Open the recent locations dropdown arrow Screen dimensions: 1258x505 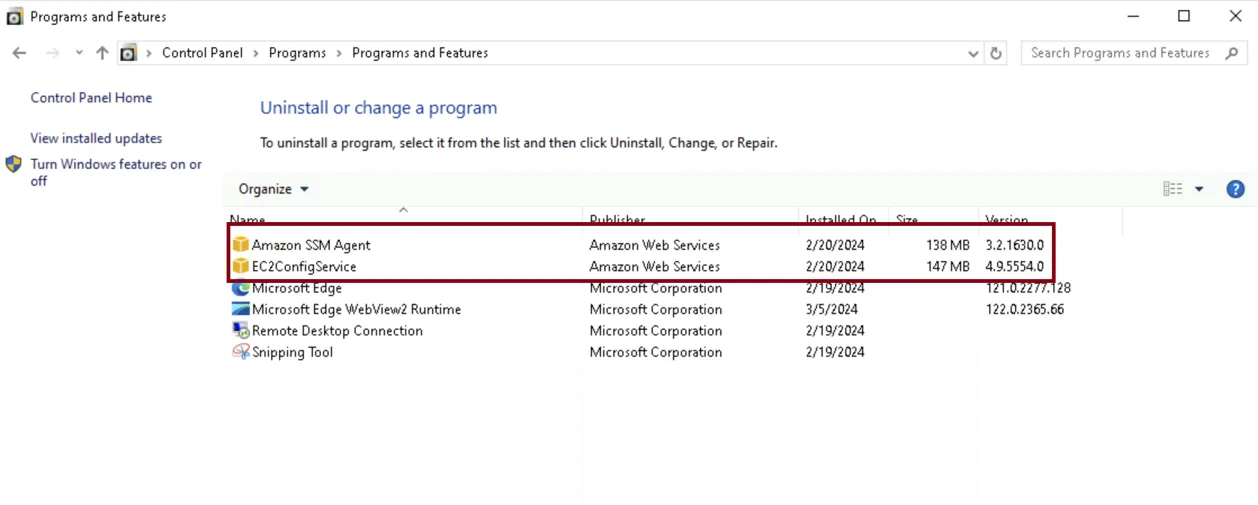[79, 53]
